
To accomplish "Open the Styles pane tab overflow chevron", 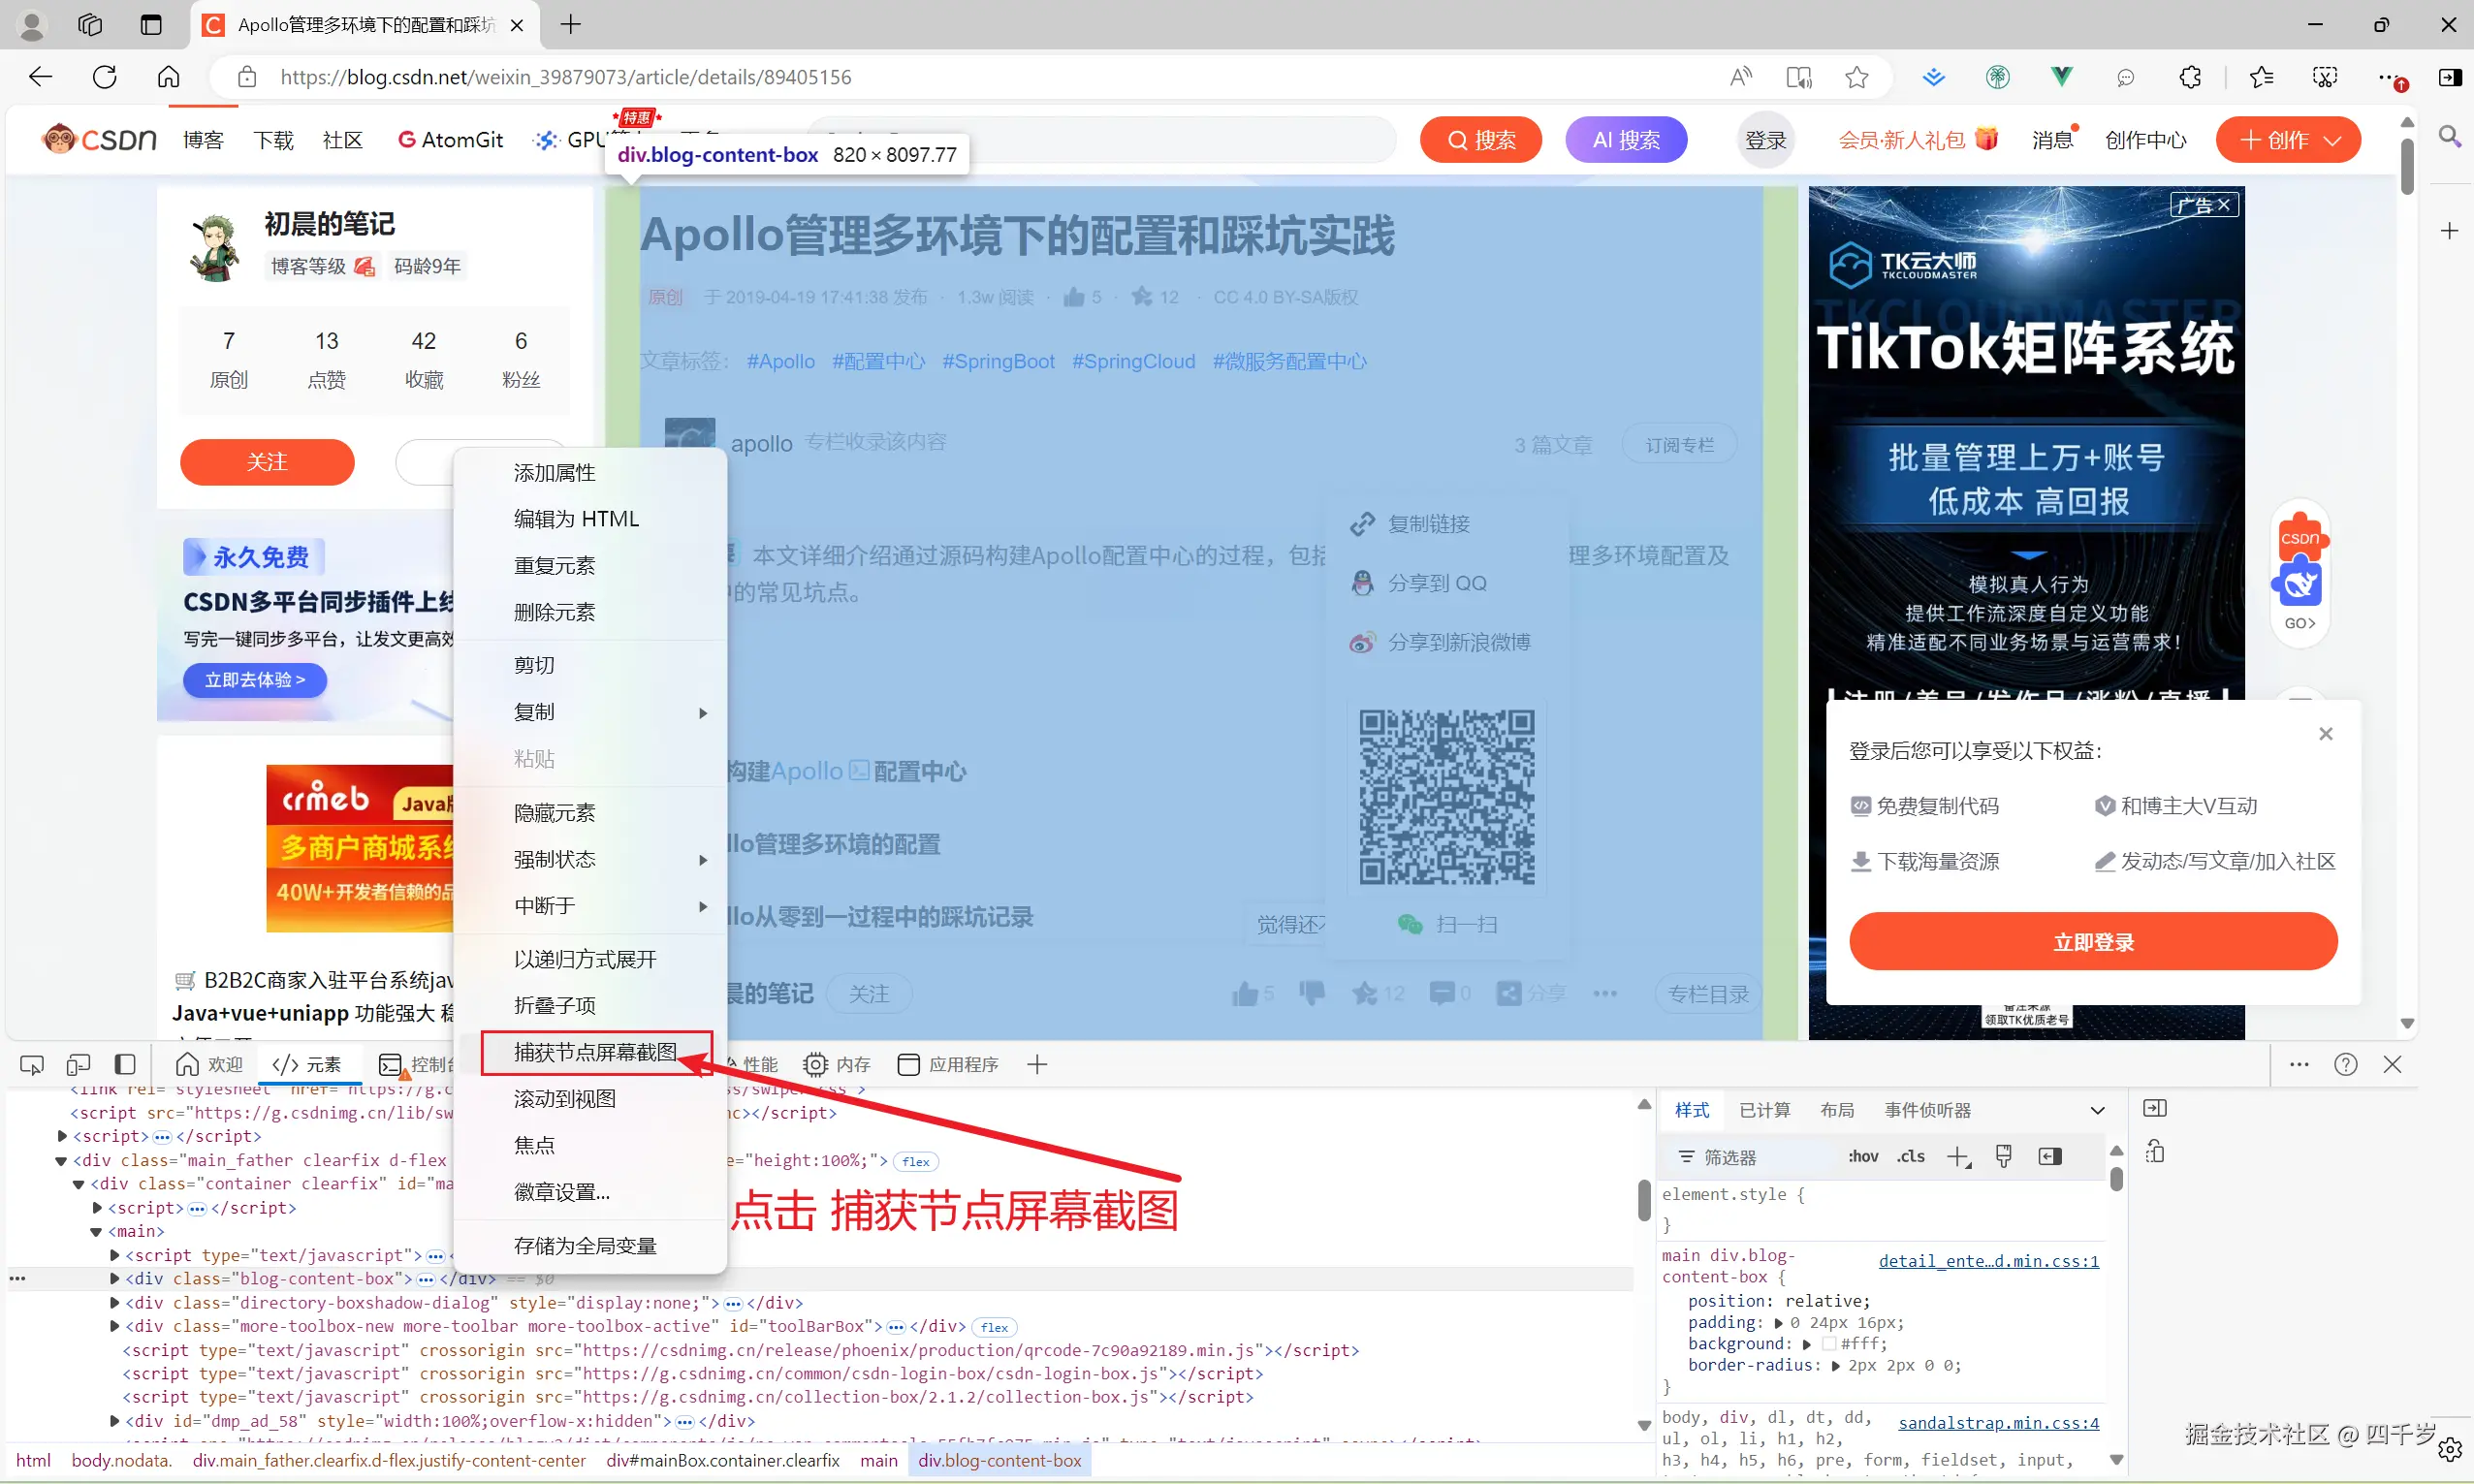I will click(2098, 1110).
